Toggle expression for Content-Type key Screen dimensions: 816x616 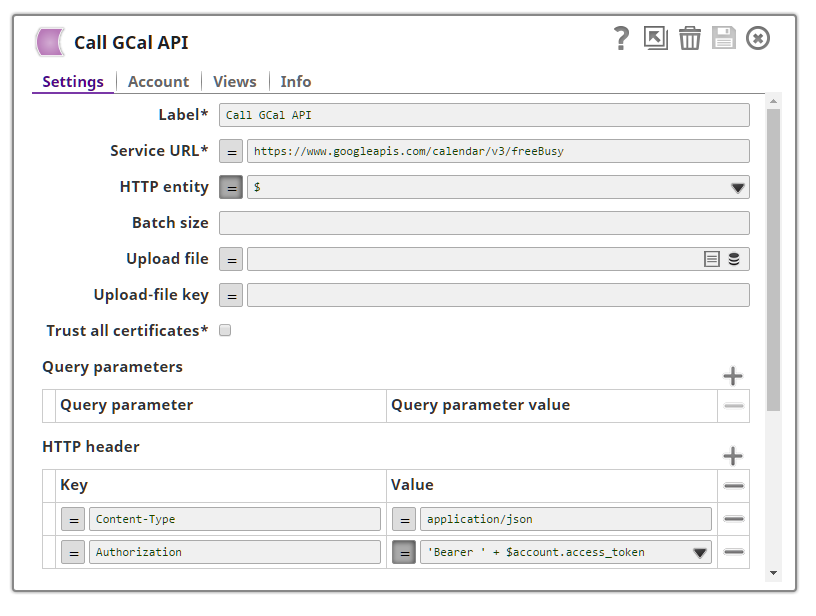[x=73, y=519]
